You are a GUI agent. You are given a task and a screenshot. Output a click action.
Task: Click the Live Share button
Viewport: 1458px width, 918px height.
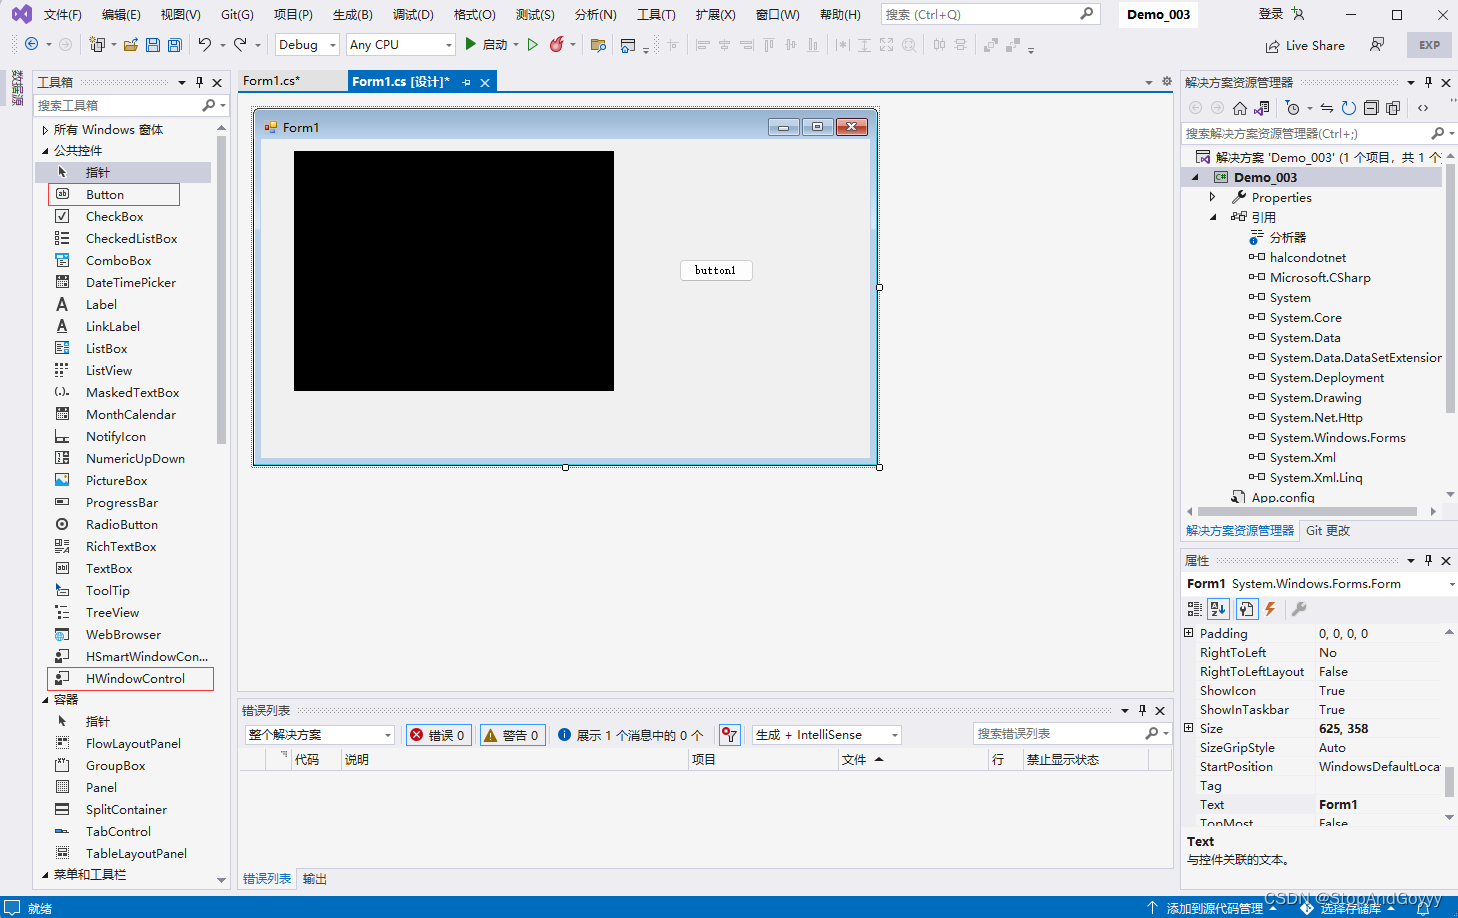[1305, 45]
